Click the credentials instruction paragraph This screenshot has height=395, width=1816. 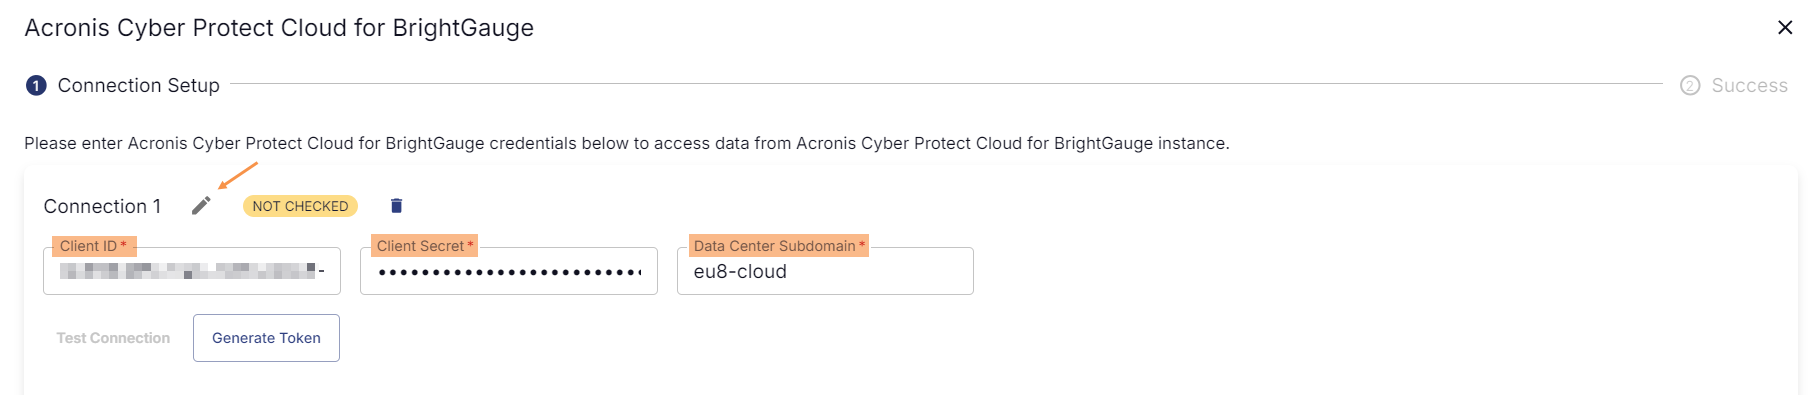(x=627, y=143)
